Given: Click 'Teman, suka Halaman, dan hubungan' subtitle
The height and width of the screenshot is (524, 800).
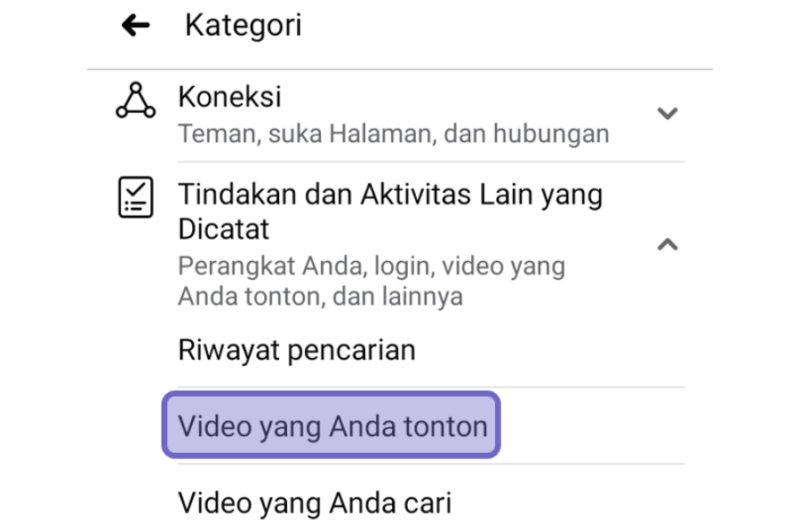Looking at the screenshot, I should pos(393,134).
